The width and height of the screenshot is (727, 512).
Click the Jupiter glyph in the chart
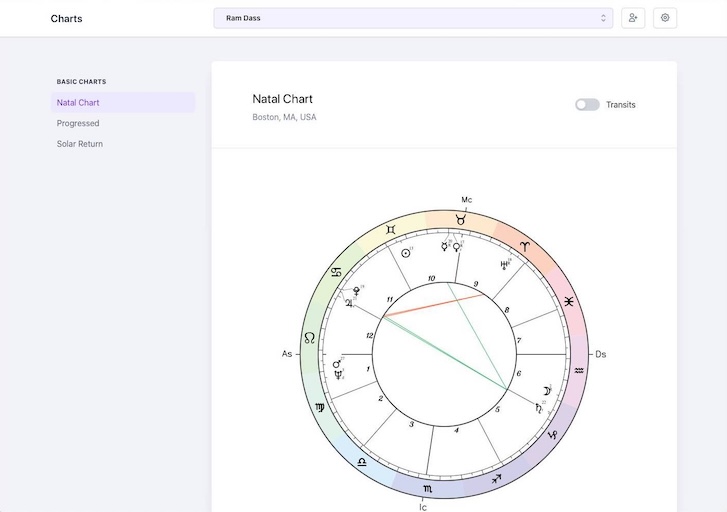point(349,302)
